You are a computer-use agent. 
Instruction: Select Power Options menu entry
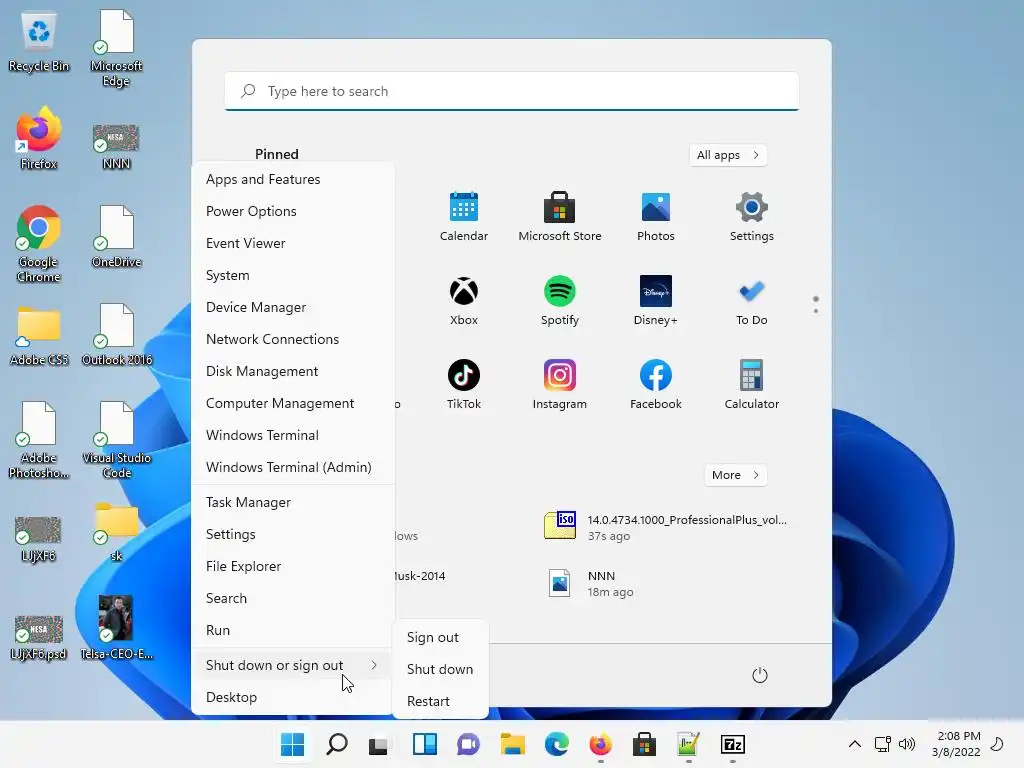point(293,211)
